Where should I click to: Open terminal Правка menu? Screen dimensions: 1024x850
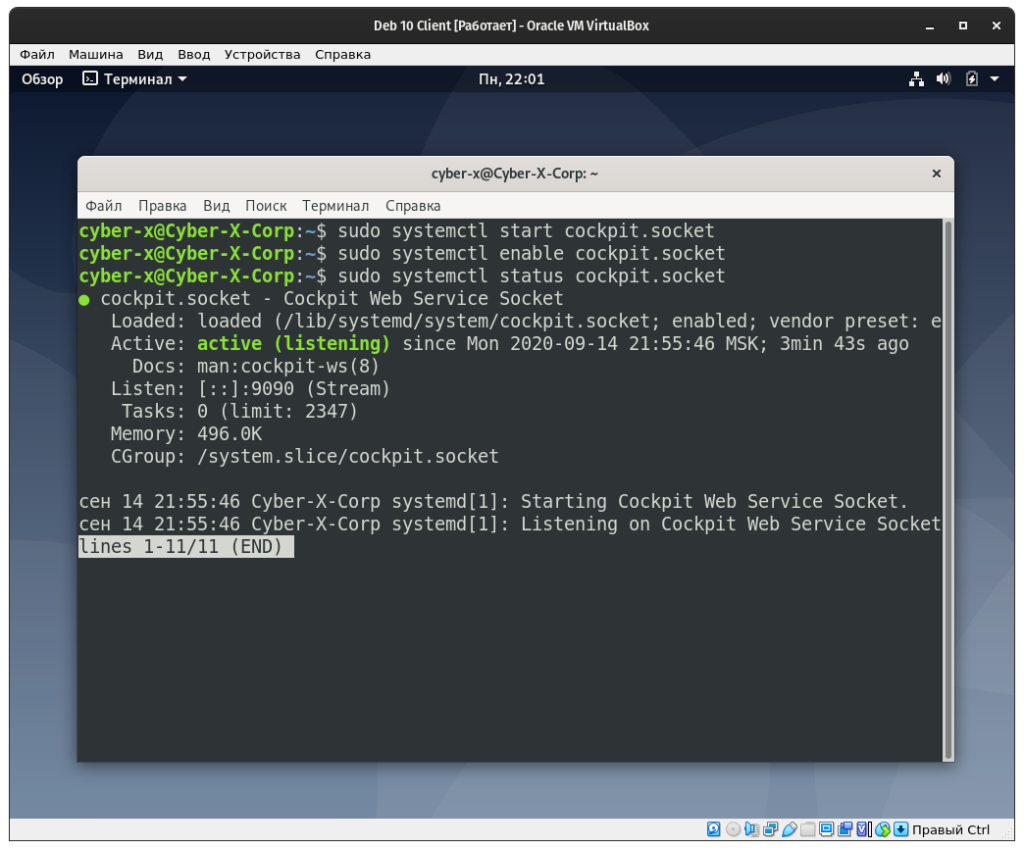click(x=162, y=205)
